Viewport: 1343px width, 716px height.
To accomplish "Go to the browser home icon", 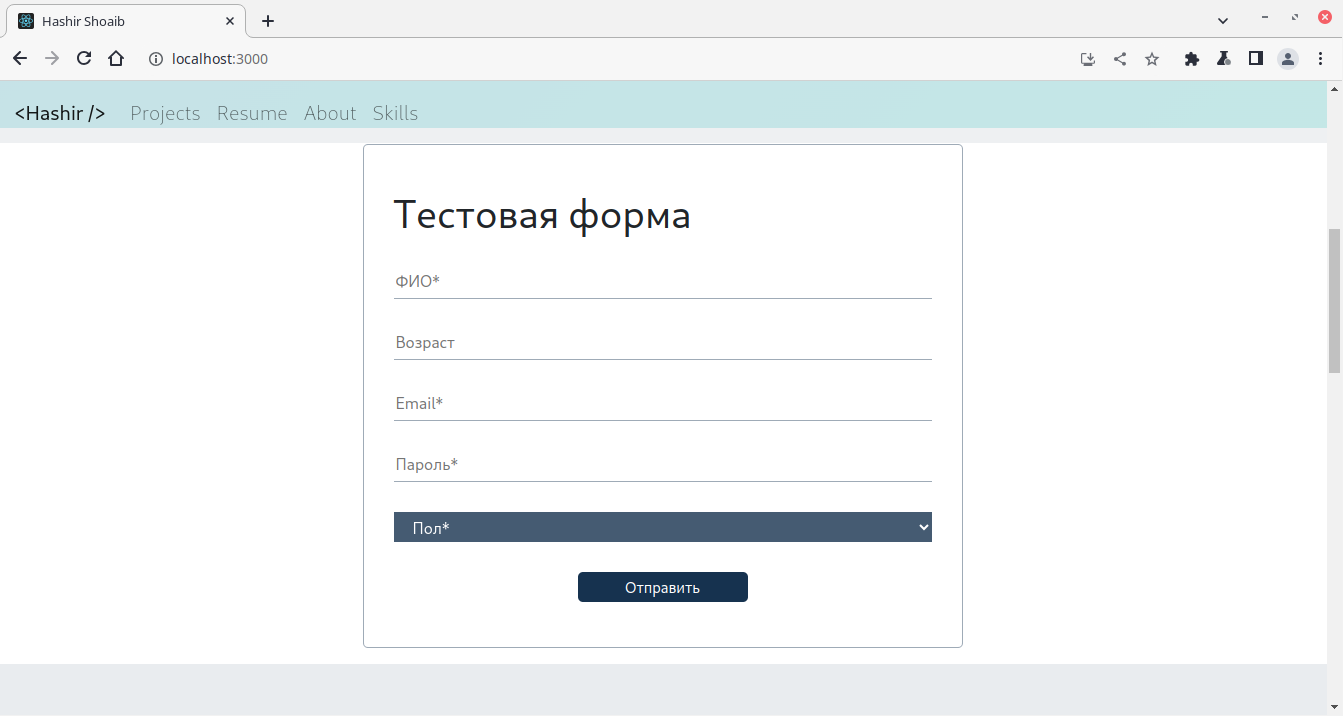I will point(116,59).
